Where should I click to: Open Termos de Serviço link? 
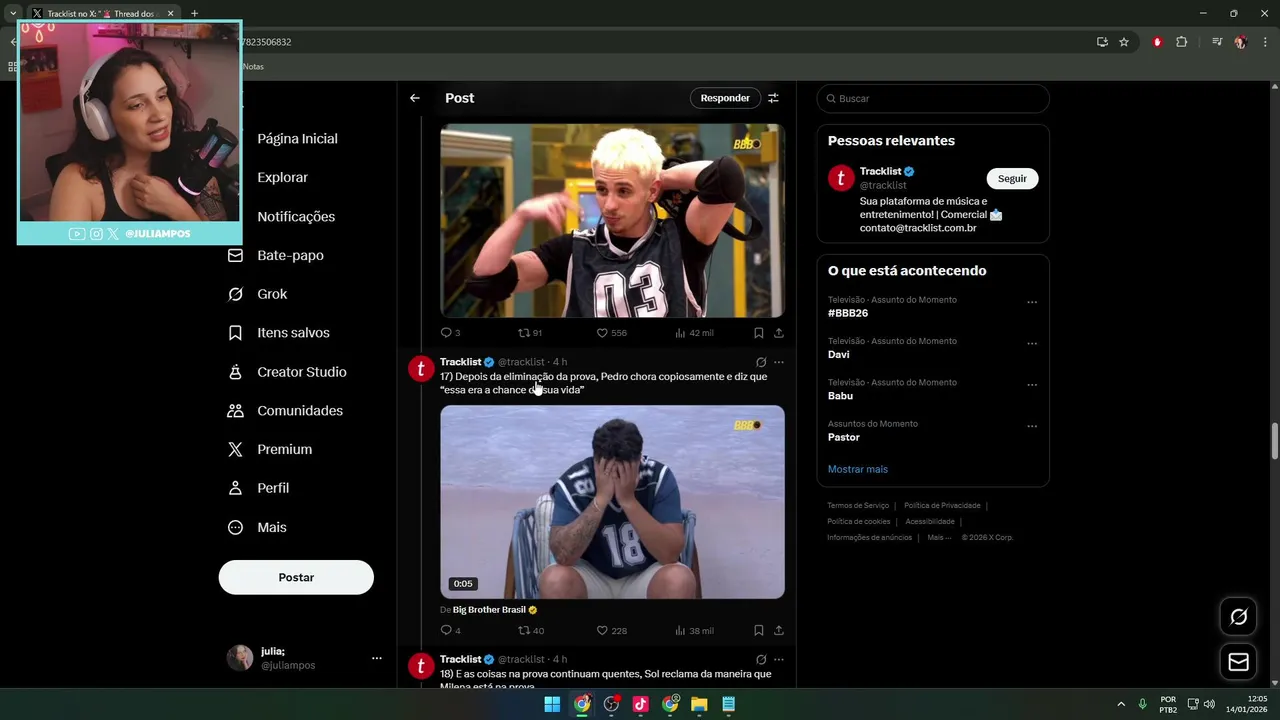tap(858, 506)
